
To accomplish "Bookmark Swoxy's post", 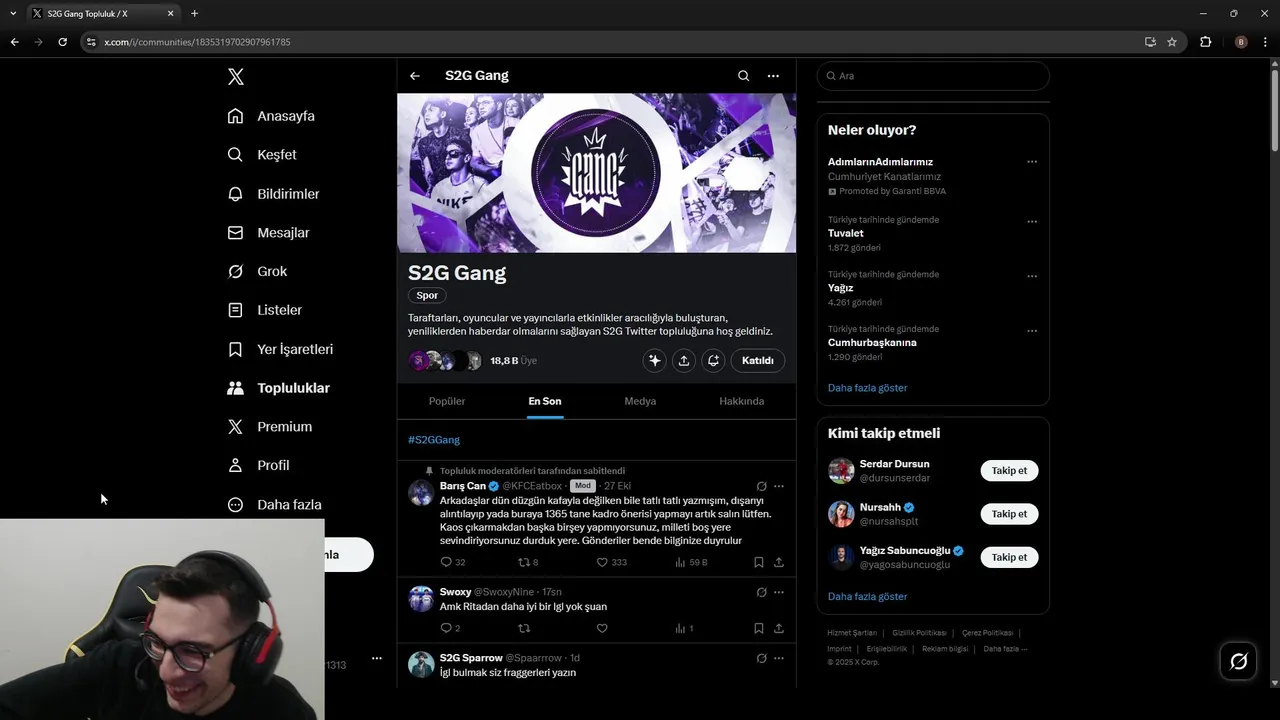I will (758, 628).
